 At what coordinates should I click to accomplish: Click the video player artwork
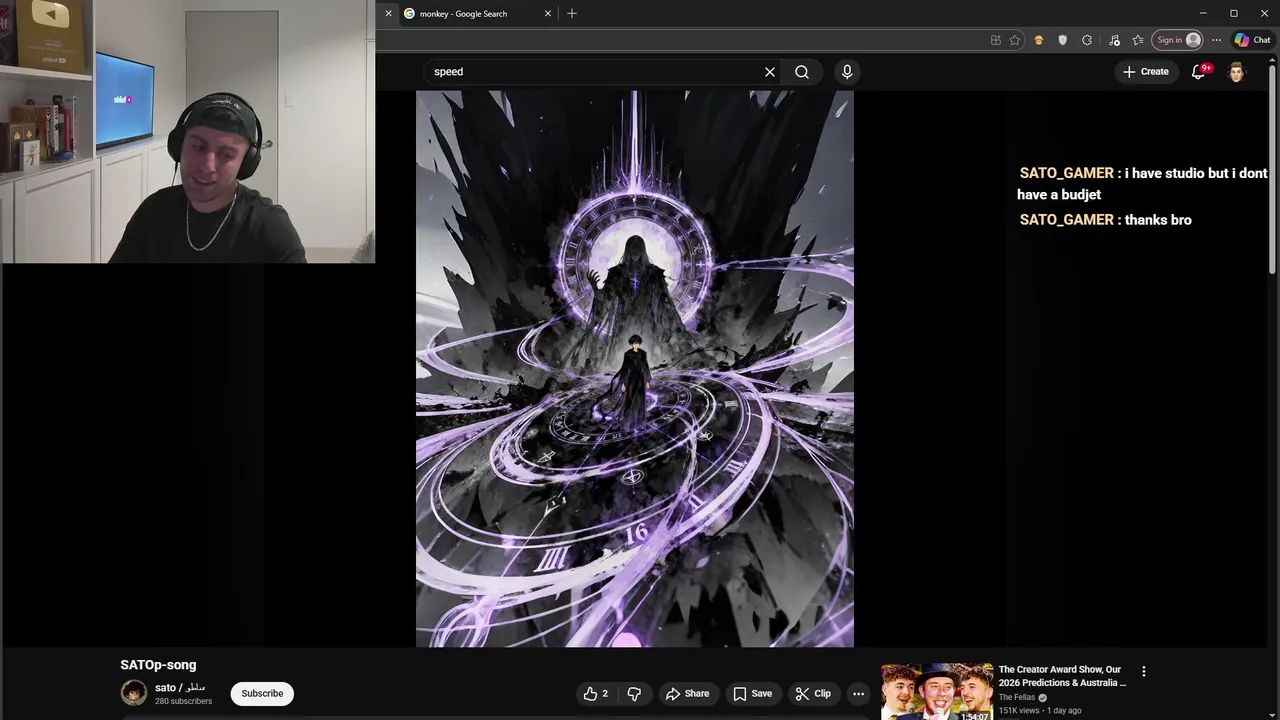(x=635, y=369)
